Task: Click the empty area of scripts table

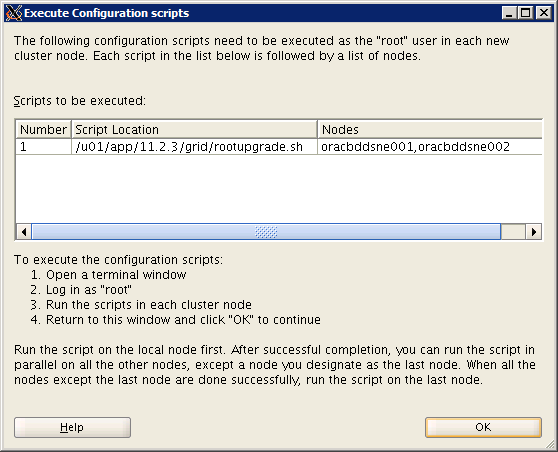Action: 279,189
